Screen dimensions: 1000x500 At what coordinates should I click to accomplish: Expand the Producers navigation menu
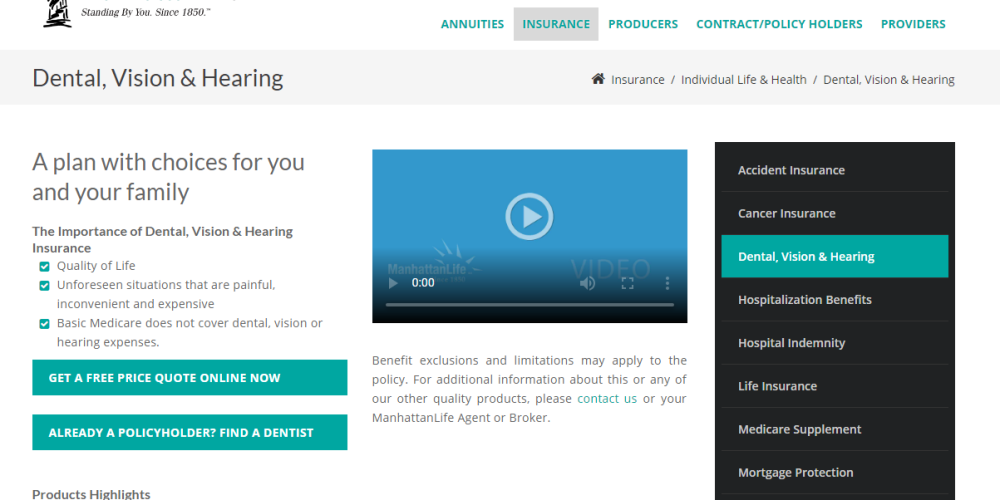[643, 24]
